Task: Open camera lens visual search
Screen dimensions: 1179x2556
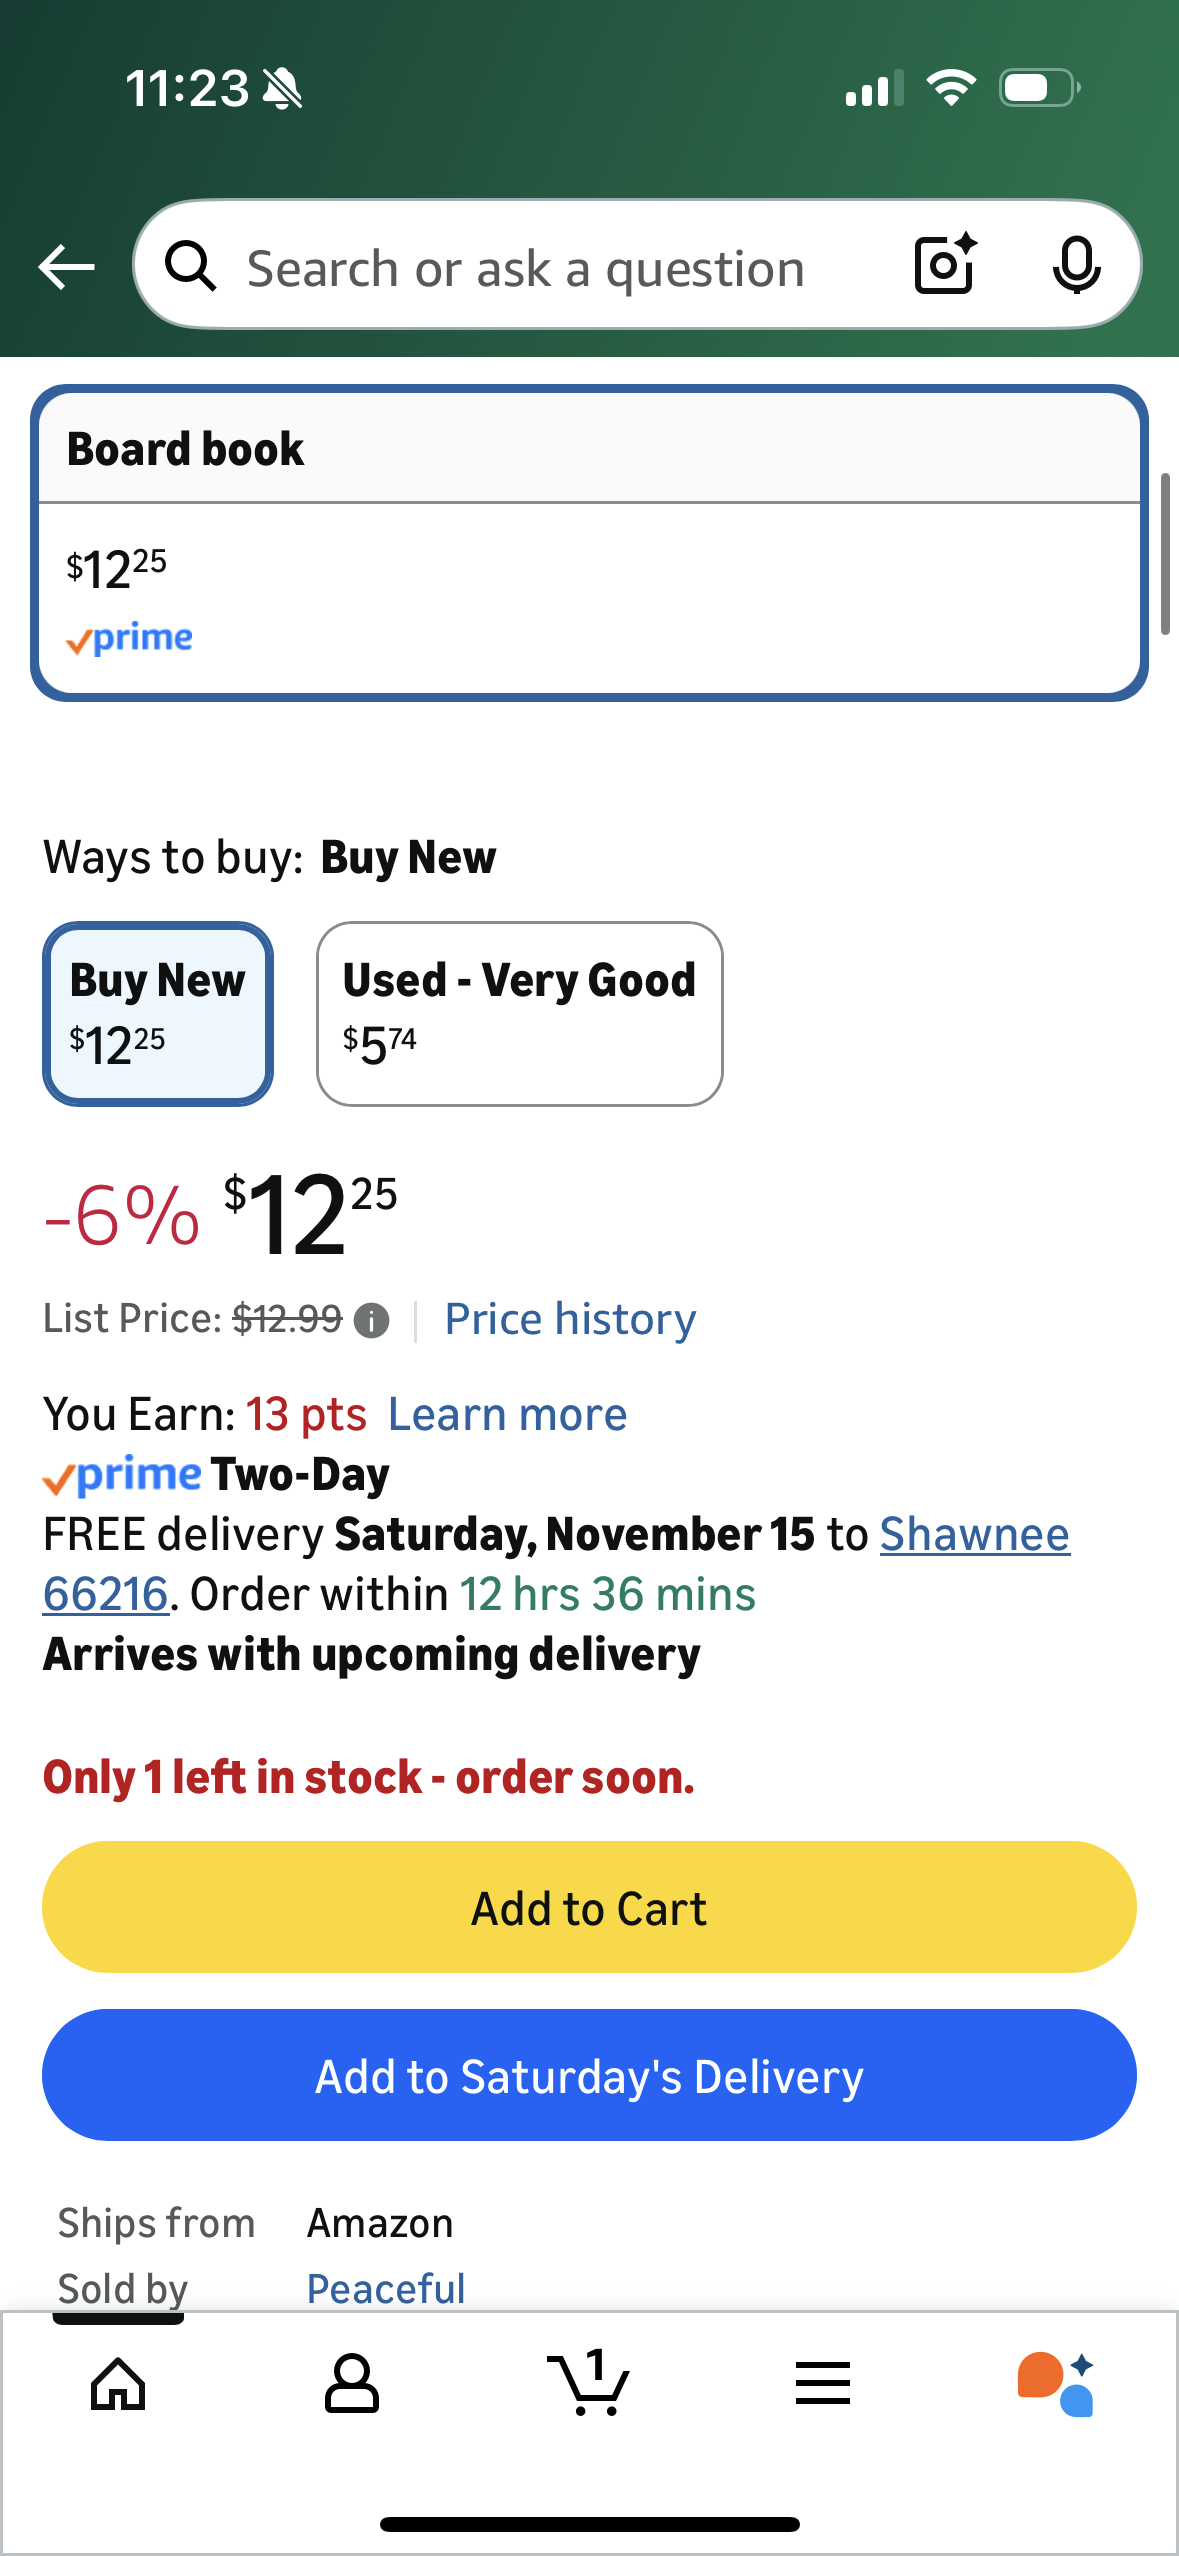Action: click(945, 265)
